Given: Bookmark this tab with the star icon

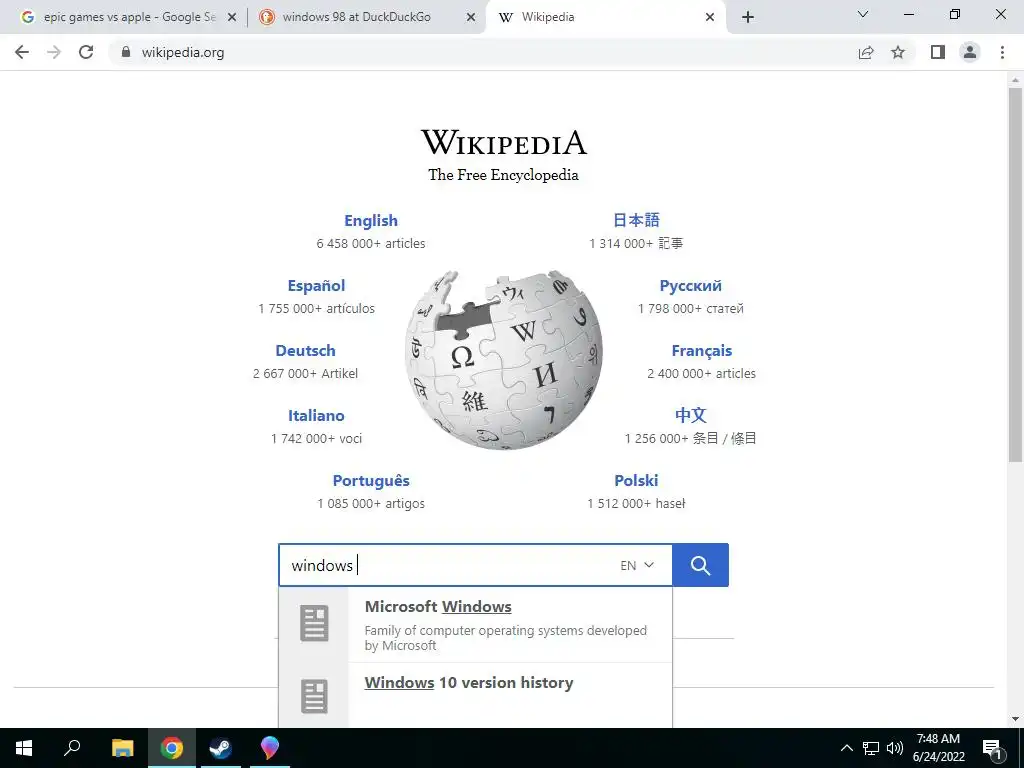Looking at the screenshot, I should (899, 52).
